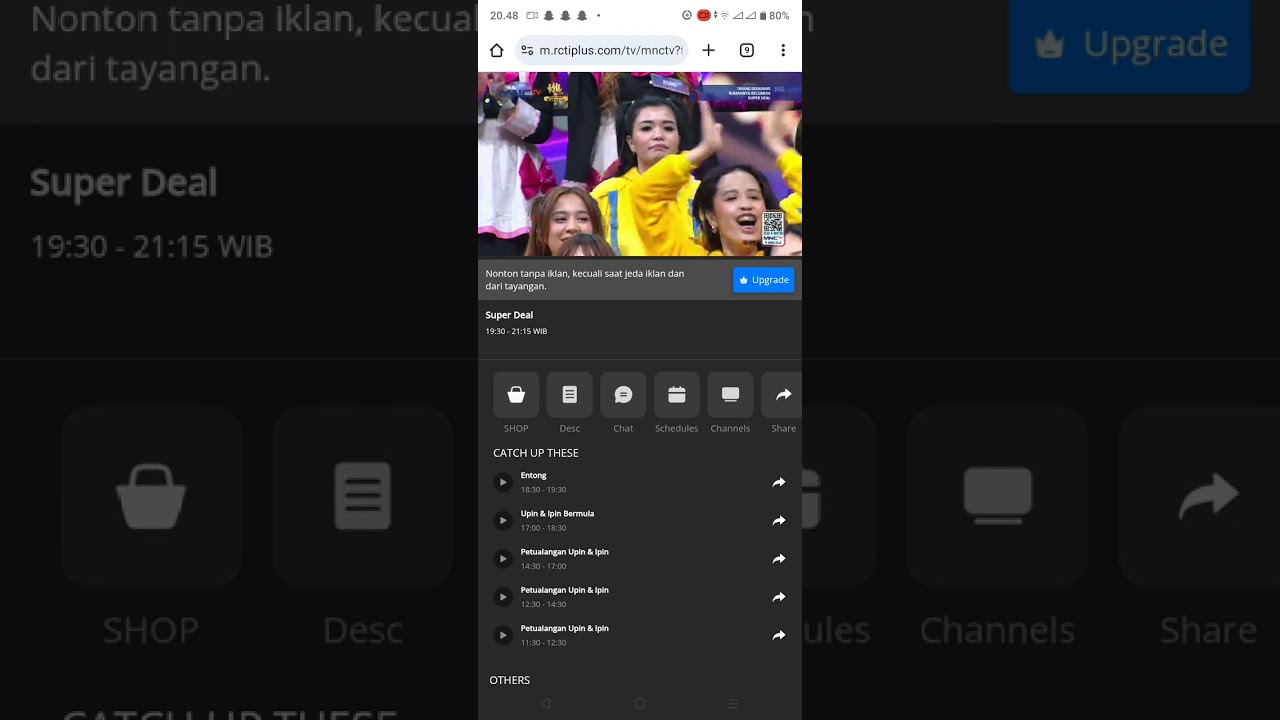Tap the battery 80% status indicator

774,16
